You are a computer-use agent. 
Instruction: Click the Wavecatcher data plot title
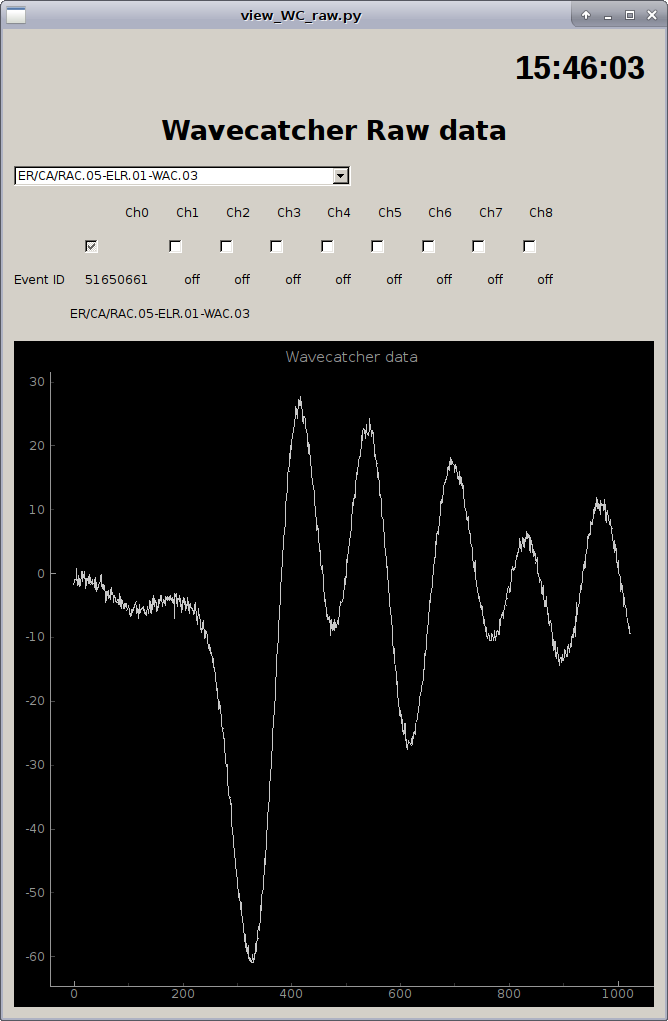pos(351,357)
